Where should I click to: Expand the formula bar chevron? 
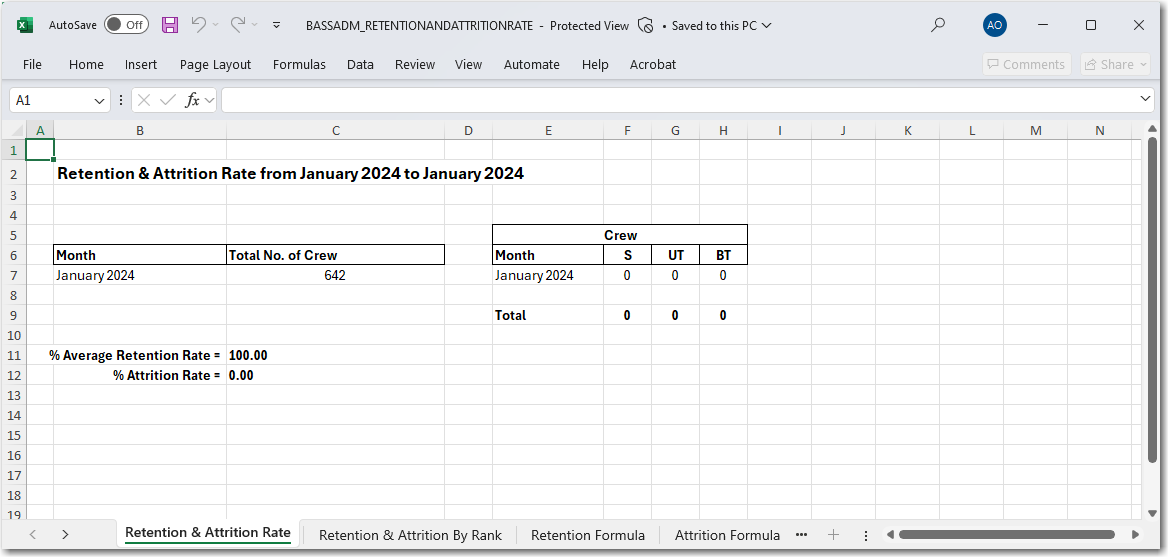(1146, 99)
